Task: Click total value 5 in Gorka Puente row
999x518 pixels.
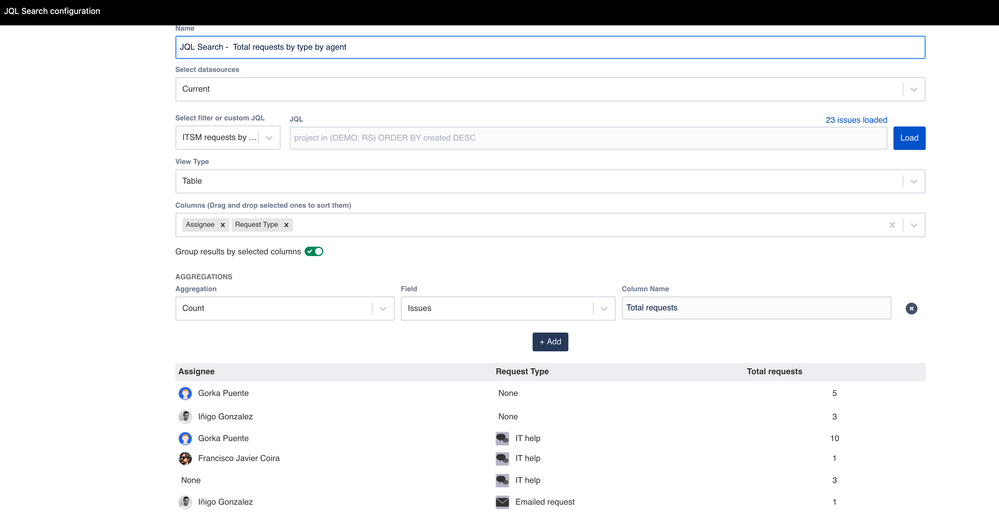Action: 835,394
